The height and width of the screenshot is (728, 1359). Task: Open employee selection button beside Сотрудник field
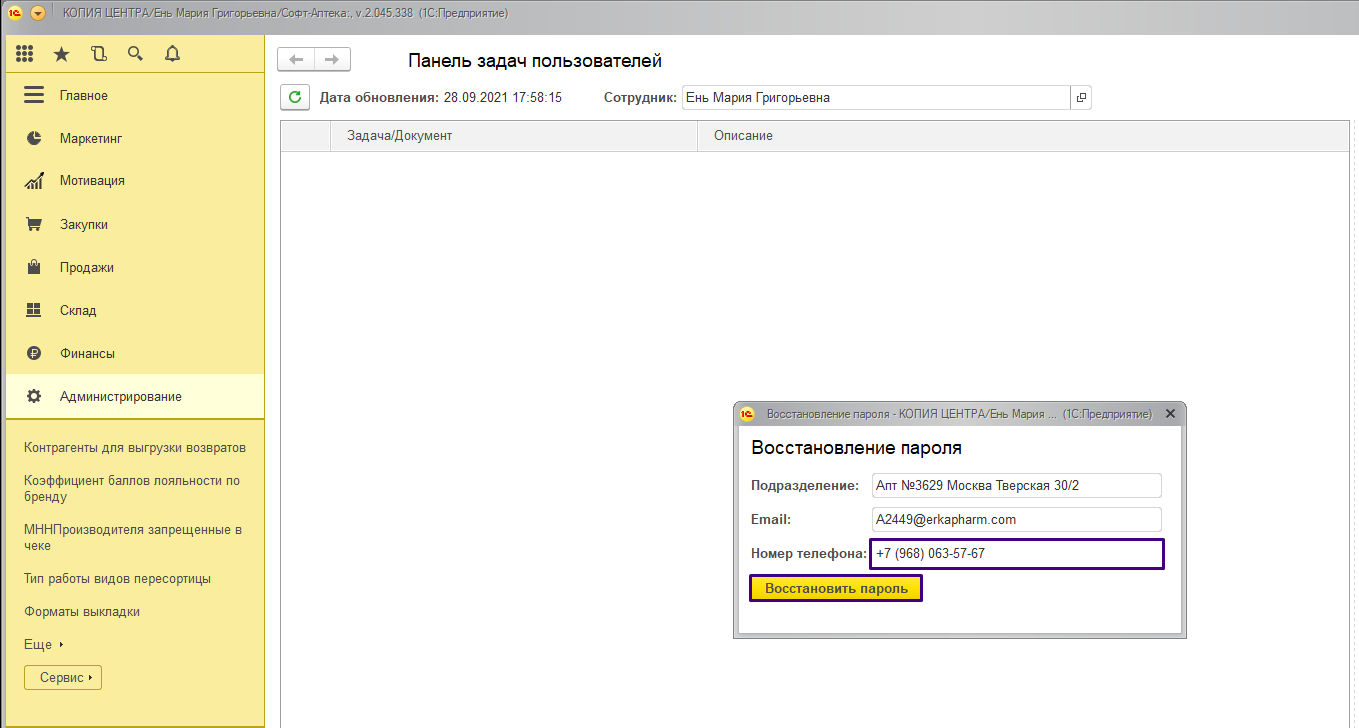1081,98
